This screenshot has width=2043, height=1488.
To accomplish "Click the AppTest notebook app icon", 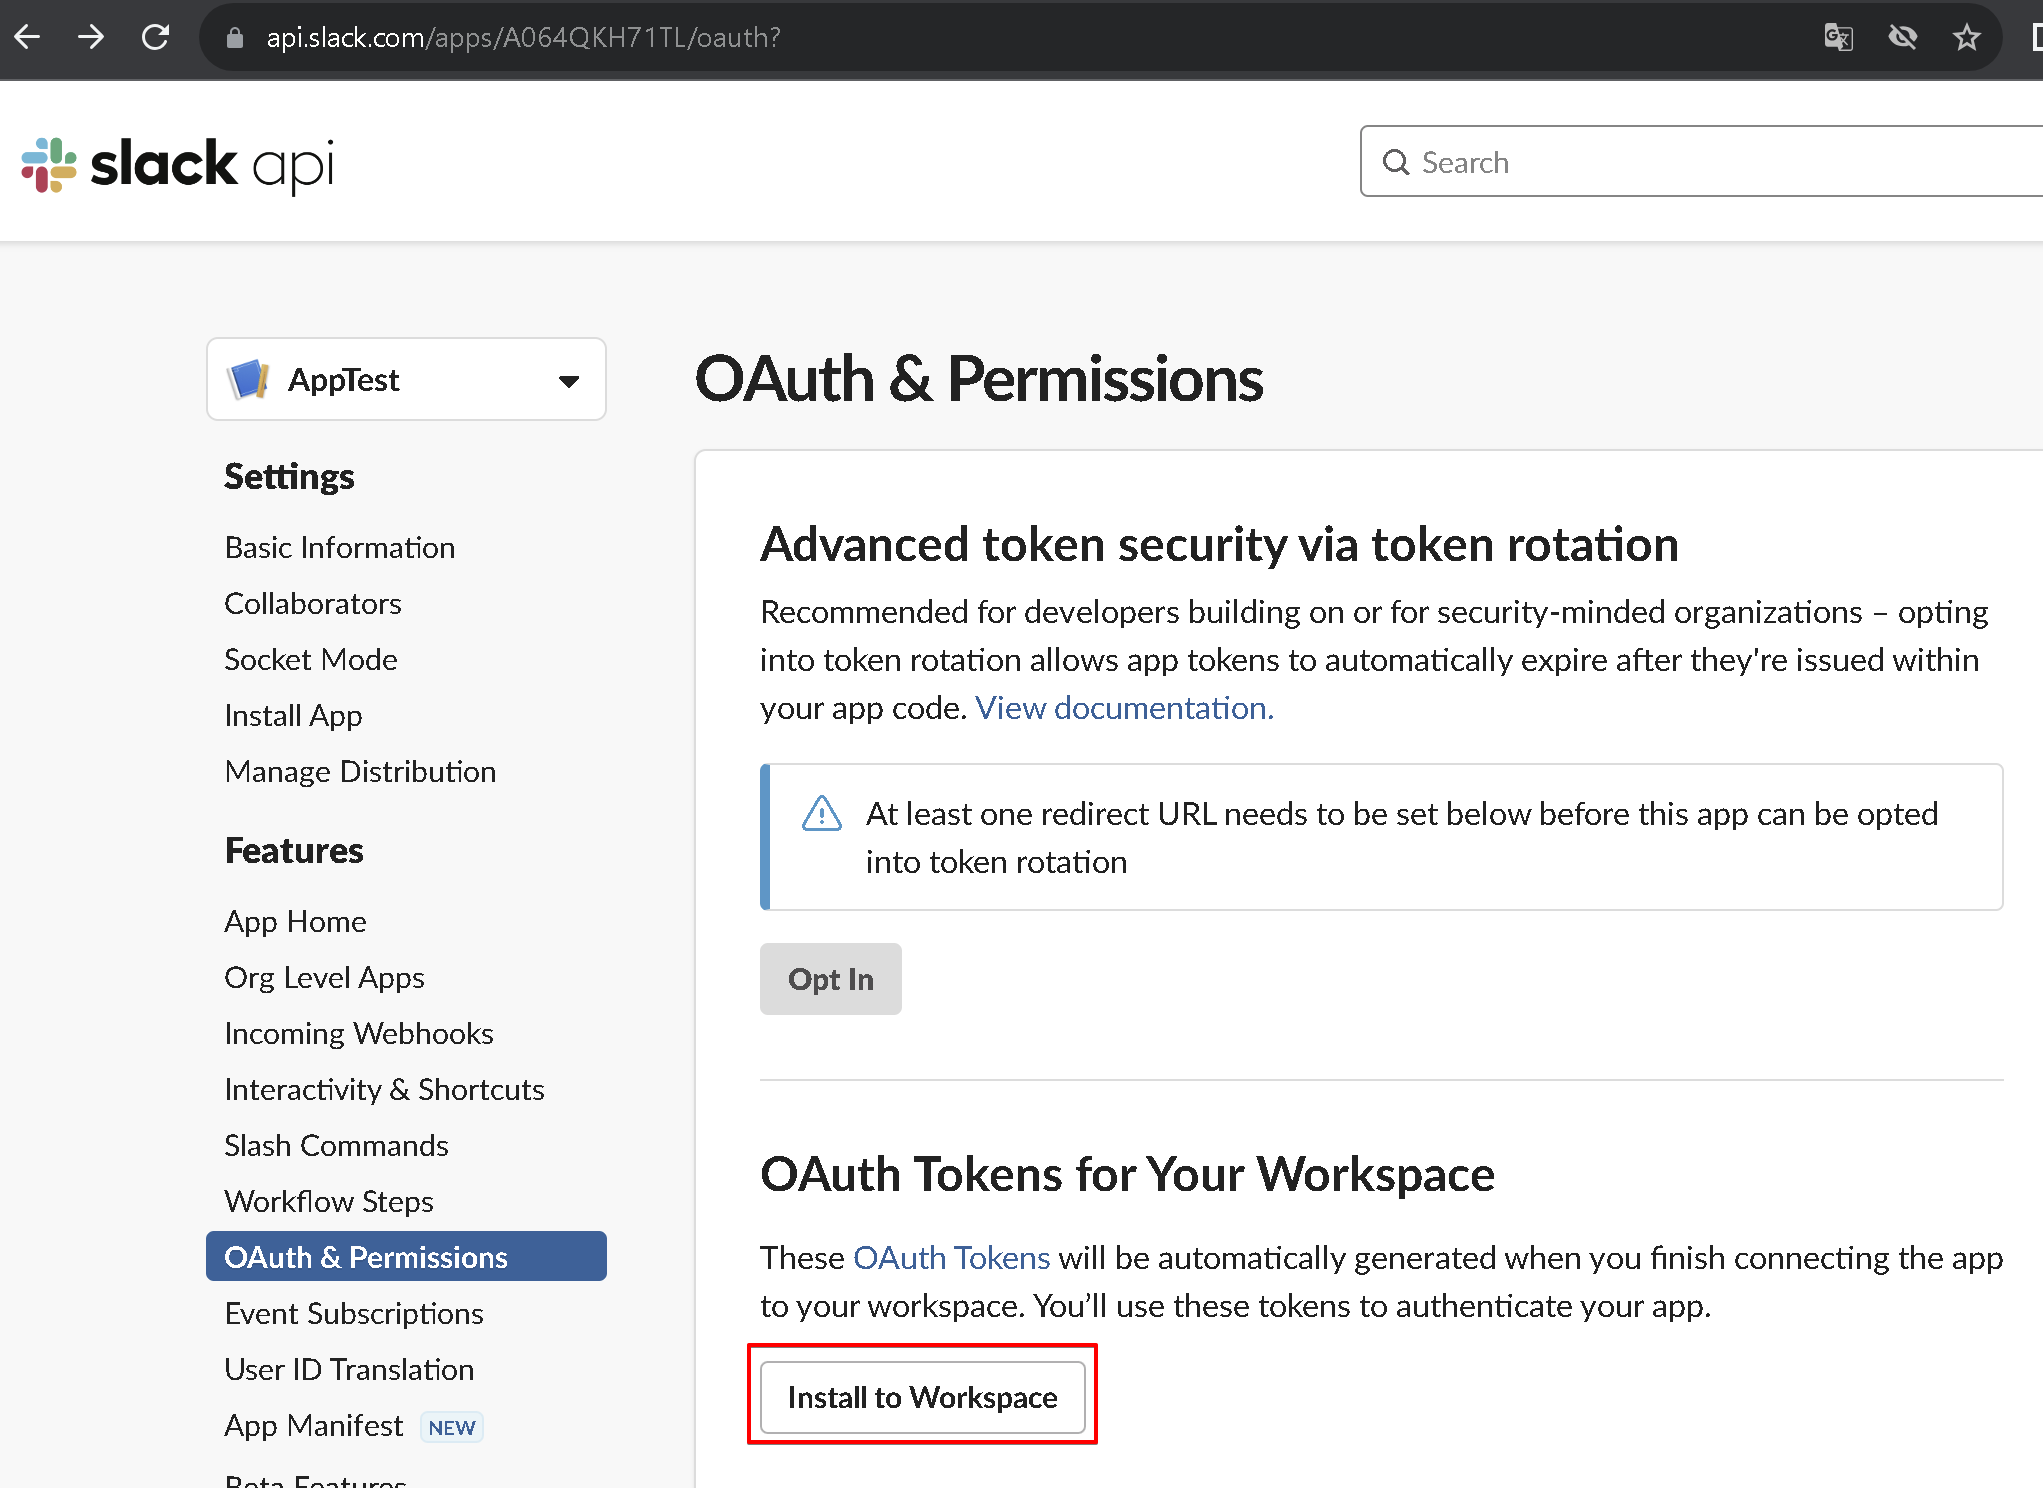I will 248,380.
